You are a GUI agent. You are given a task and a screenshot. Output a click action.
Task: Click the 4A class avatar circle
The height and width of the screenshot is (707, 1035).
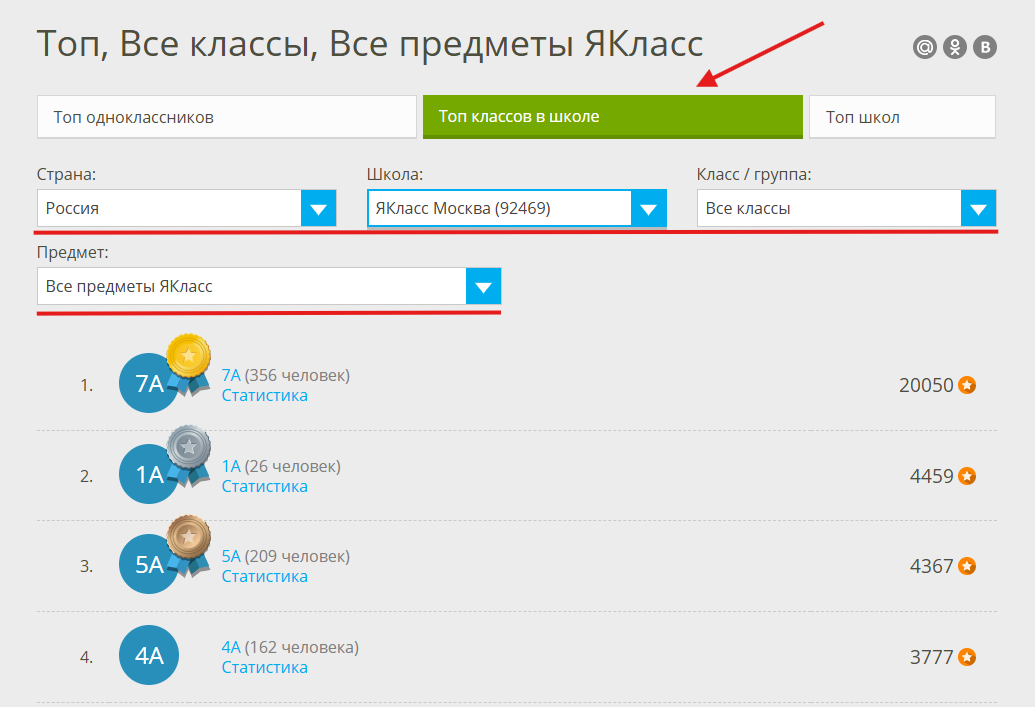coord(149,655)
